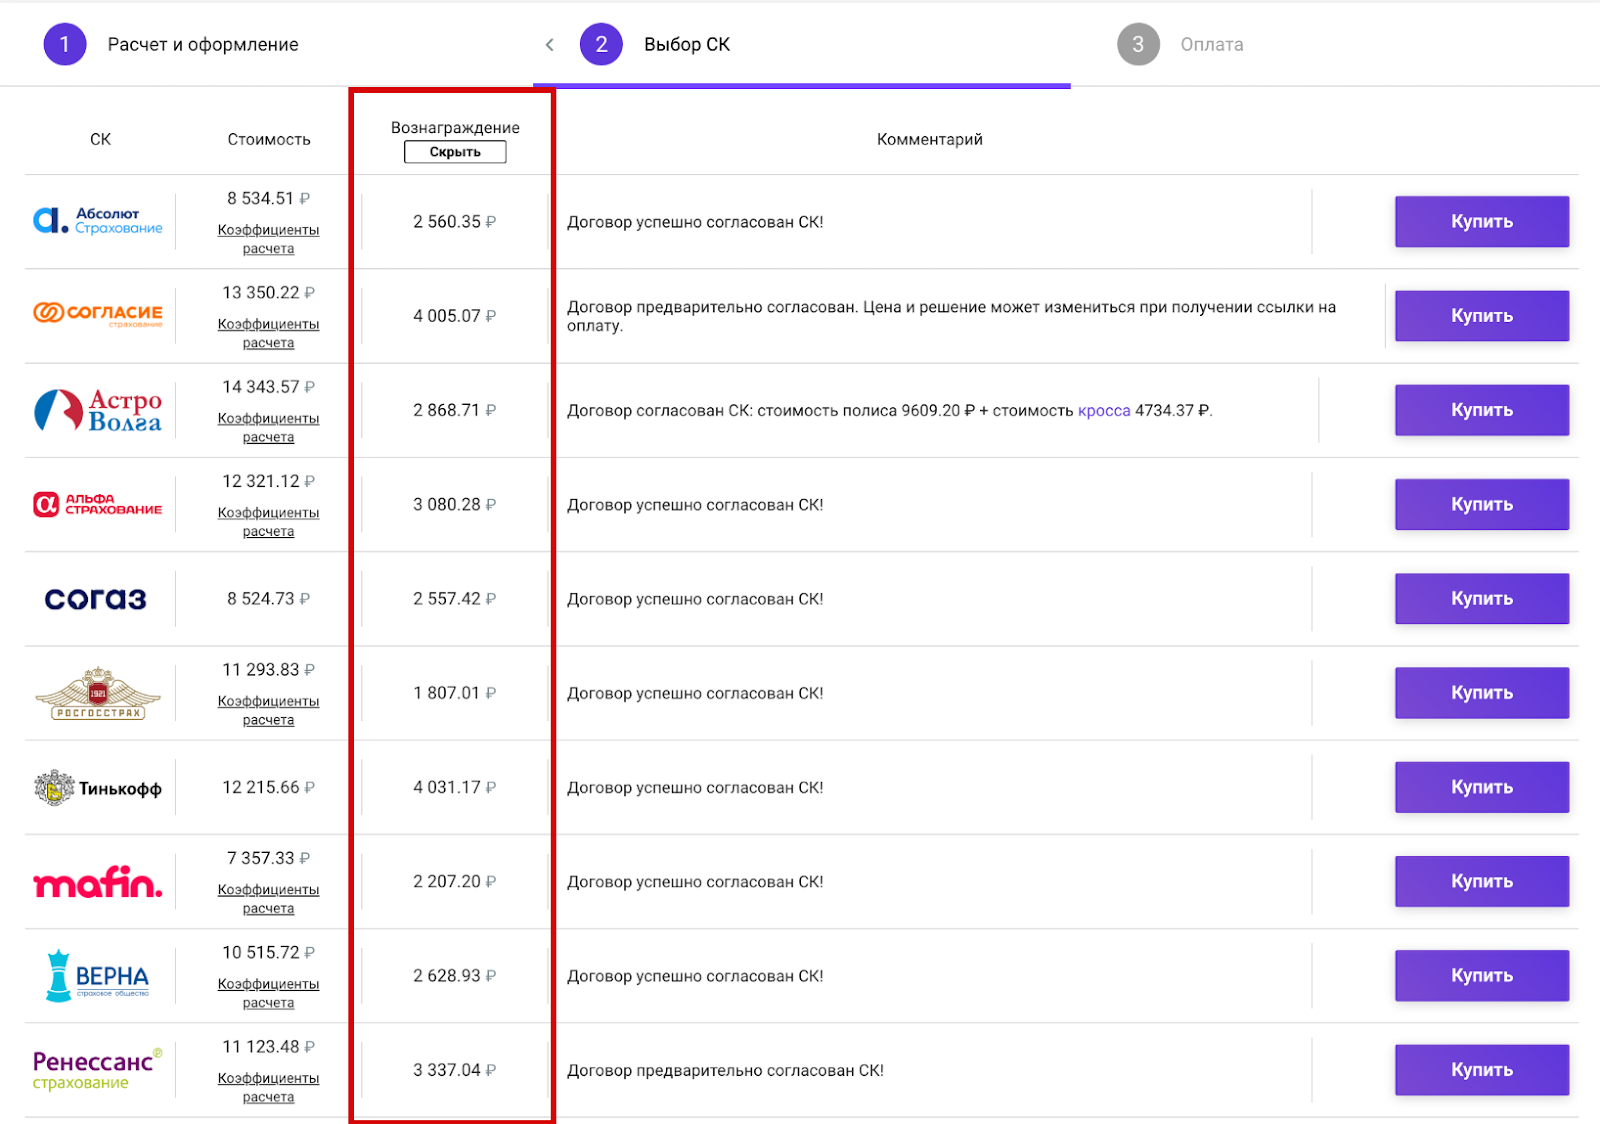Click the Абсолют Страхование logo
Screen dimensions: 1600x1124
click(98, 221)
